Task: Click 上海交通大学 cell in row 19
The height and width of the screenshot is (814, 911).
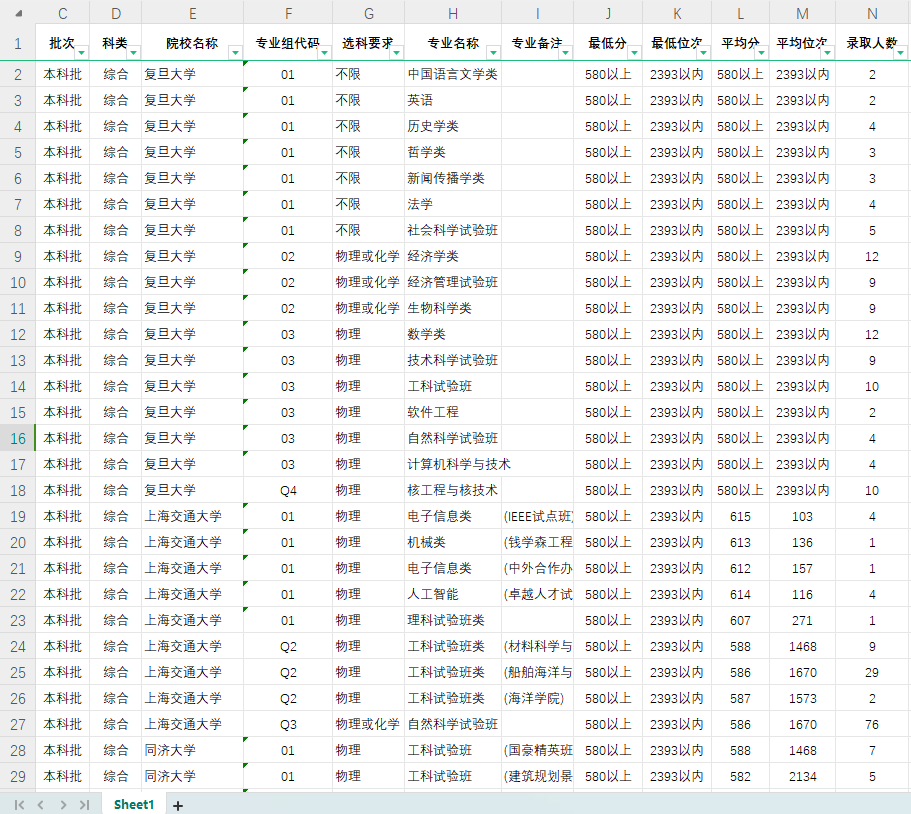Action: tap(192, 516)
